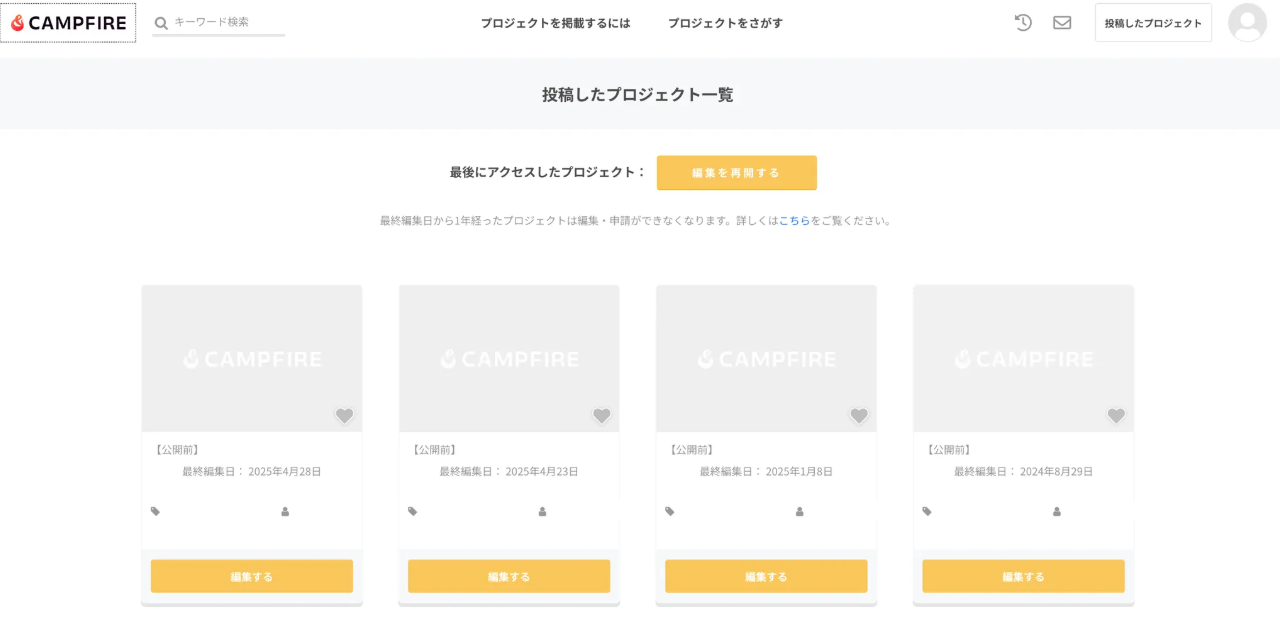
Task: Click the search magnifier icon
Action: pos(161,23)
